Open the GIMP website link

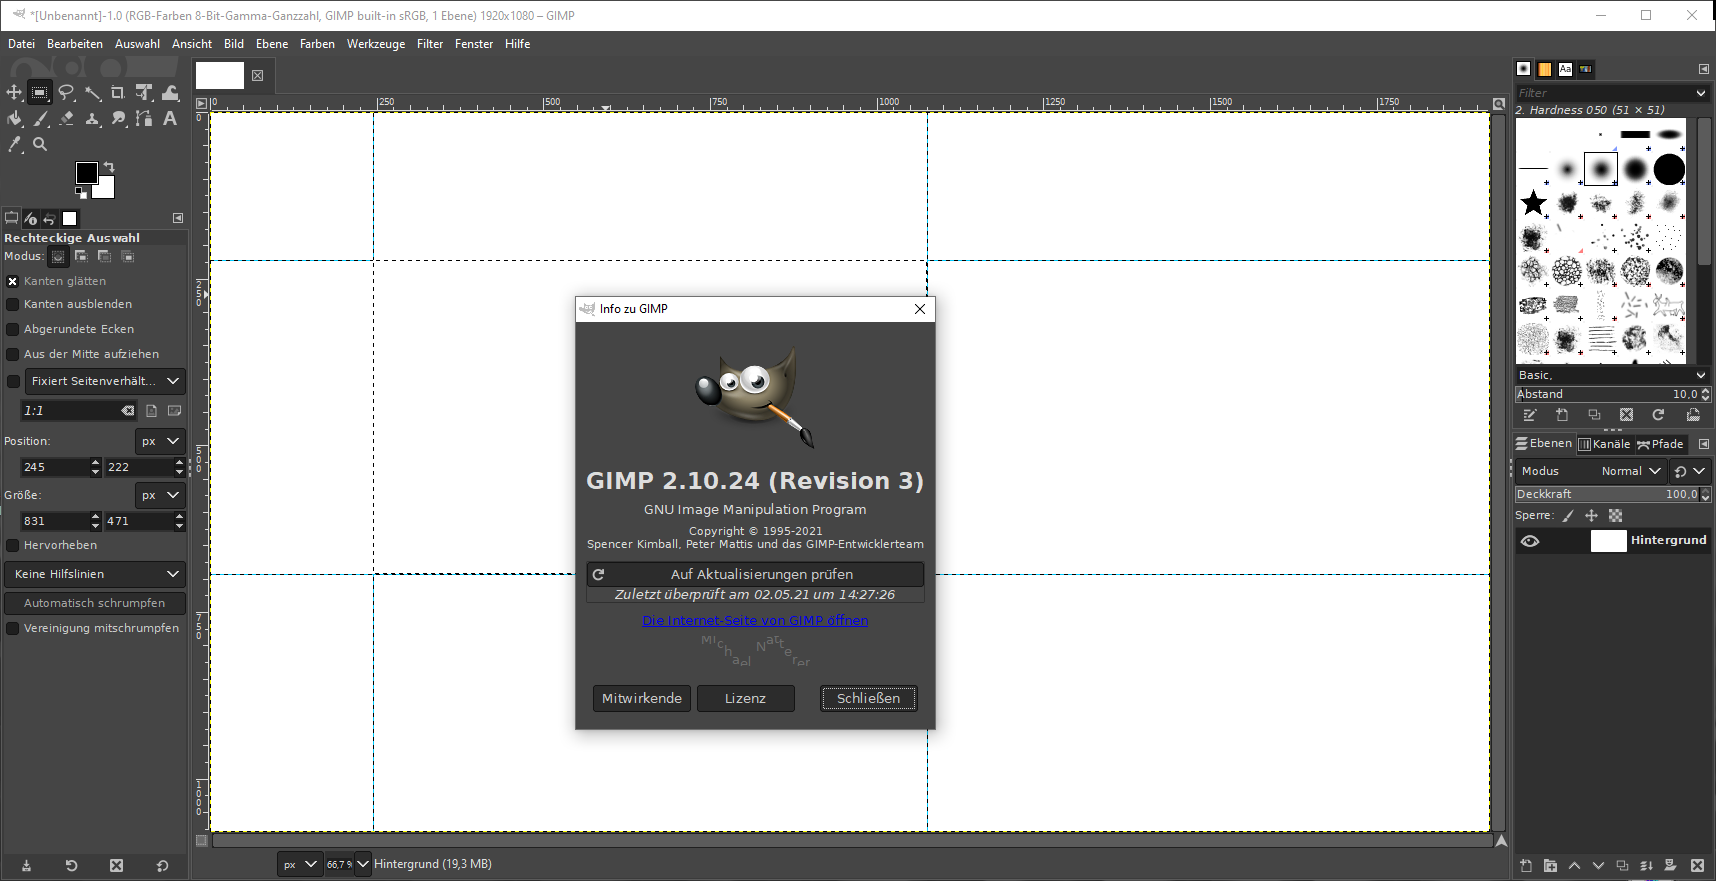click(755, 620)
